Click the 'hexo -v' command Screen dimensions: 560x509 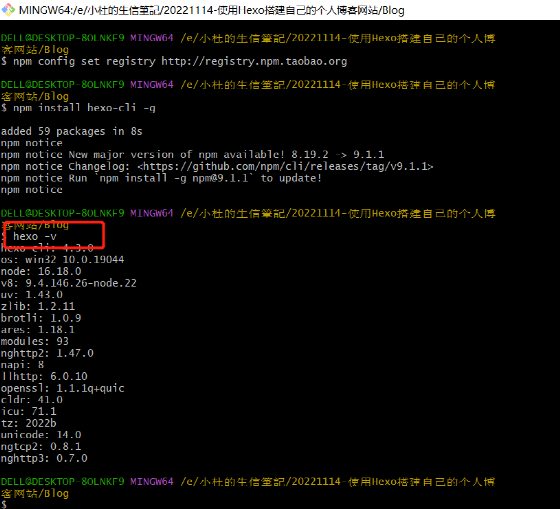click(35, 236)
